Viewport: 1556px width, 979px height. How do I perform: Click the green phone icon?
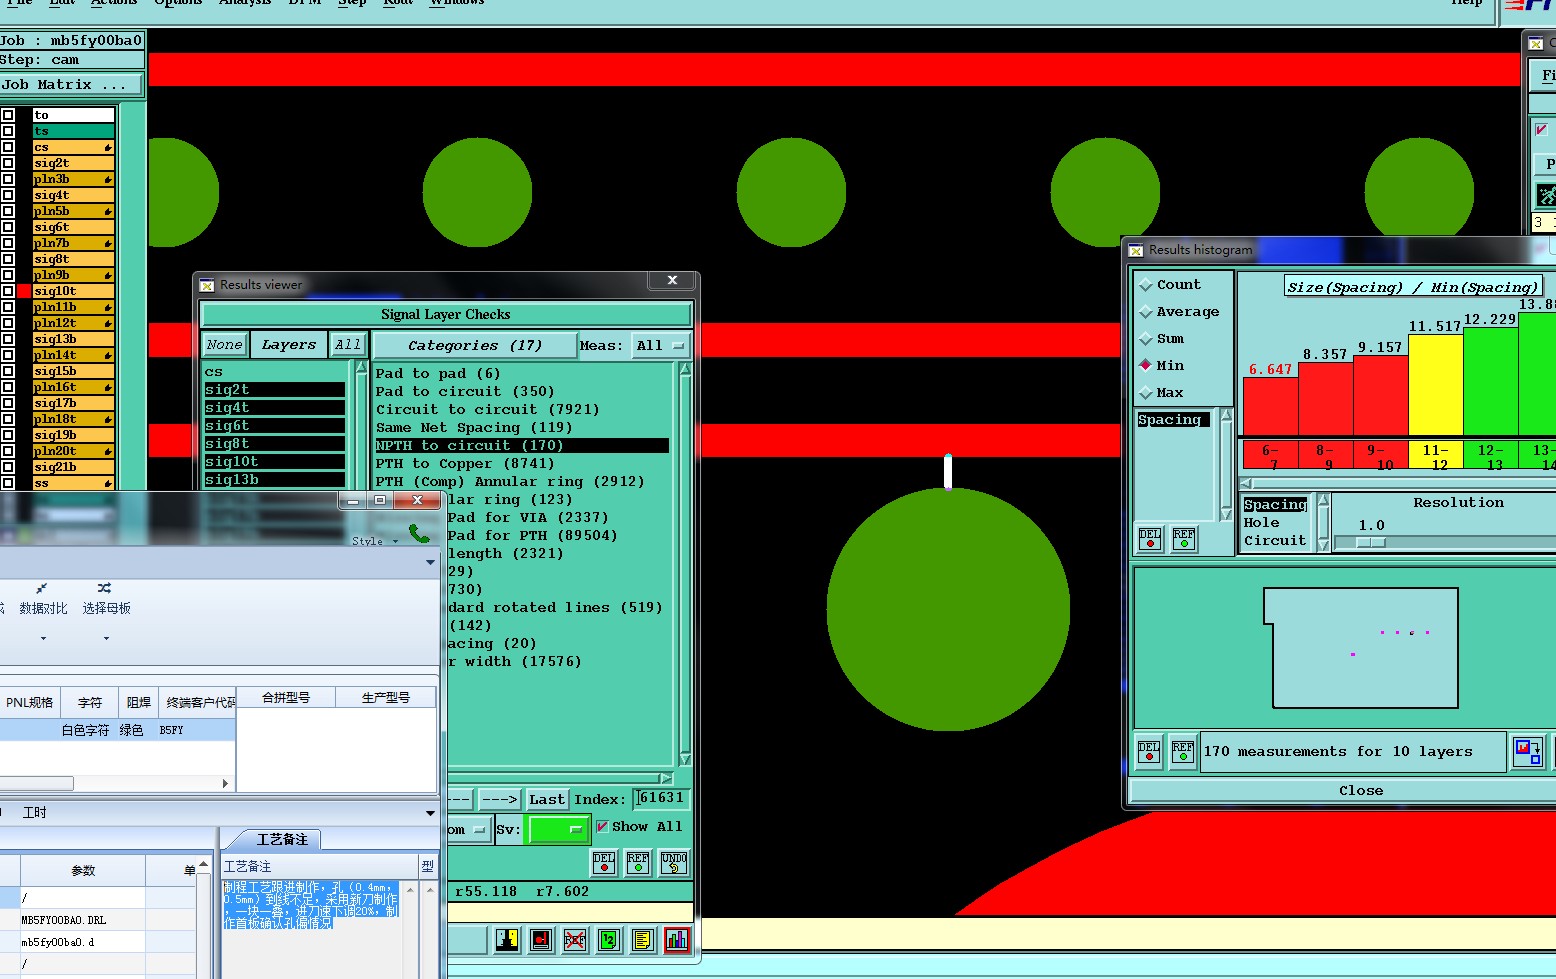click(419, 533)
